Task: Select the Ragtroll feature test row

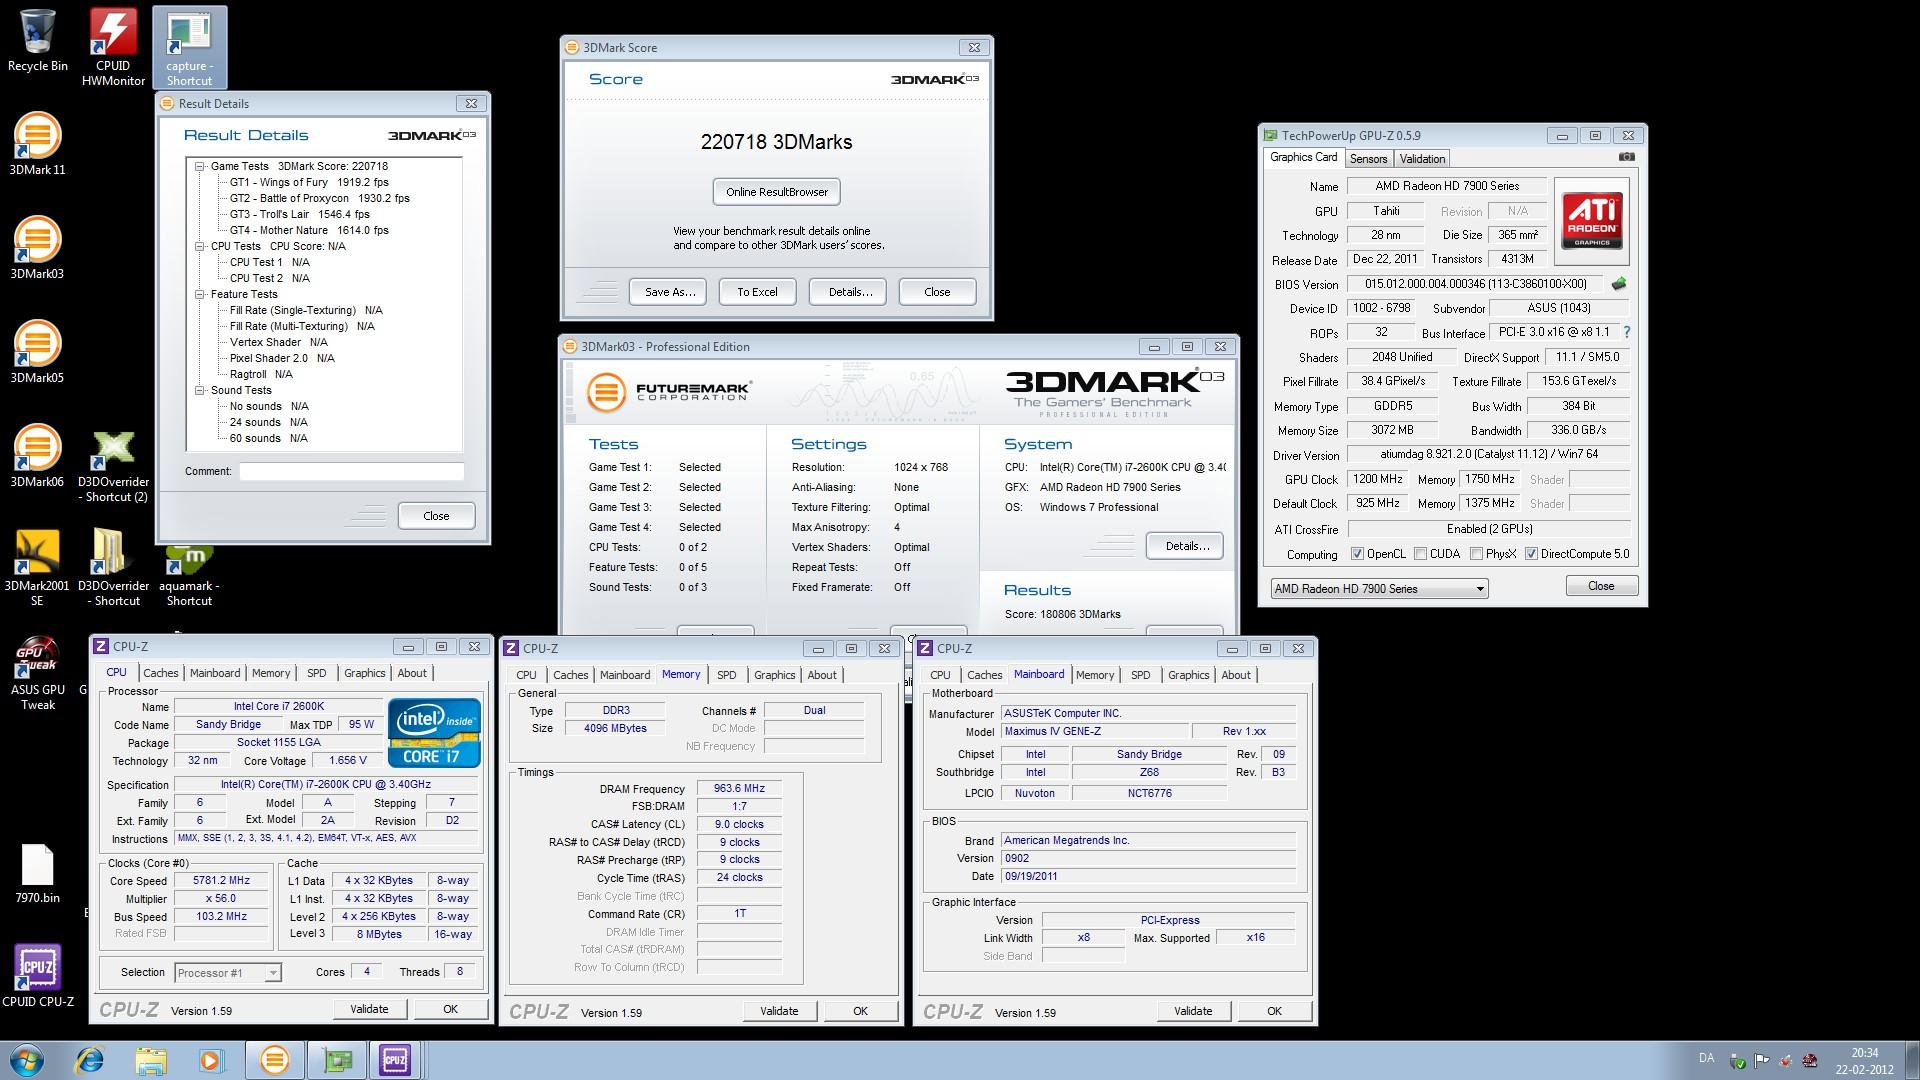Action: tap(261, 375)
